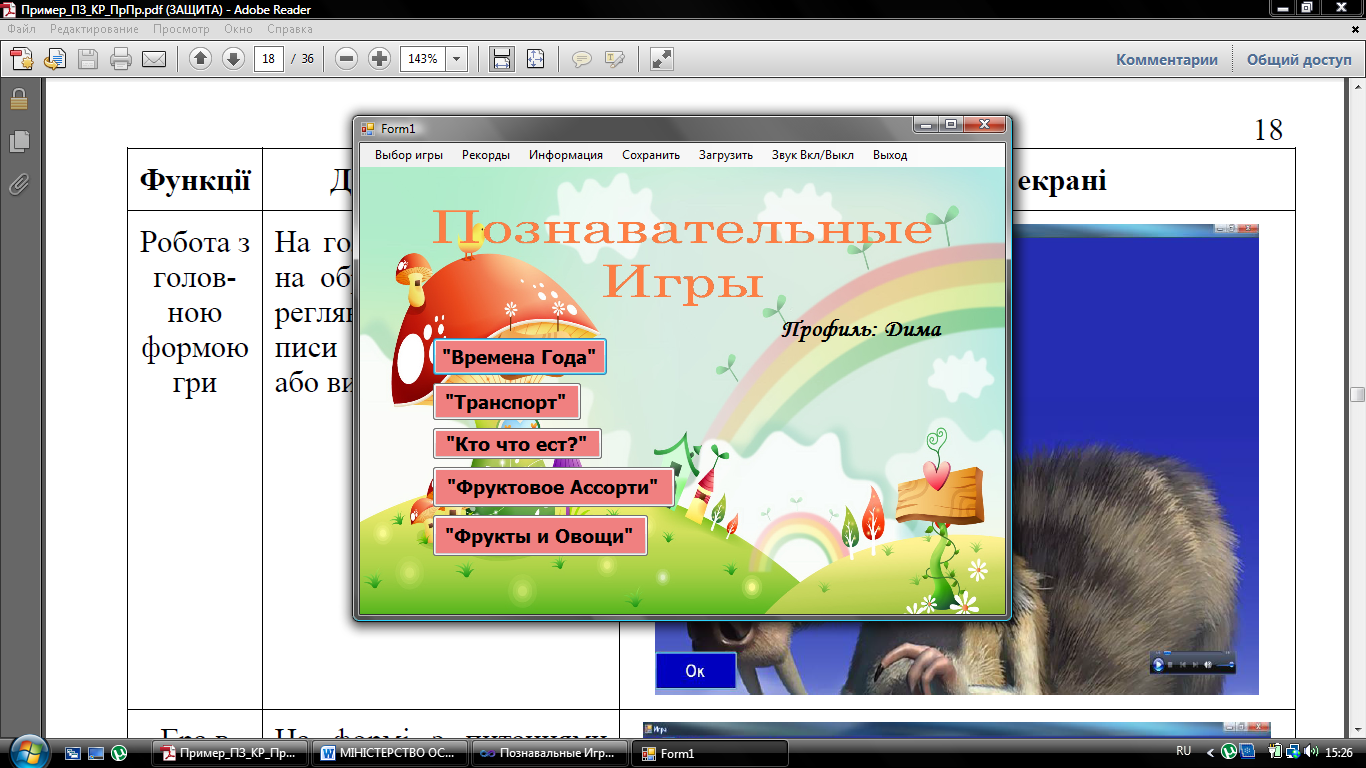Click the fit width scrolling mode icon
This screenshot has width=1366, height=768.
pos(502,59)
